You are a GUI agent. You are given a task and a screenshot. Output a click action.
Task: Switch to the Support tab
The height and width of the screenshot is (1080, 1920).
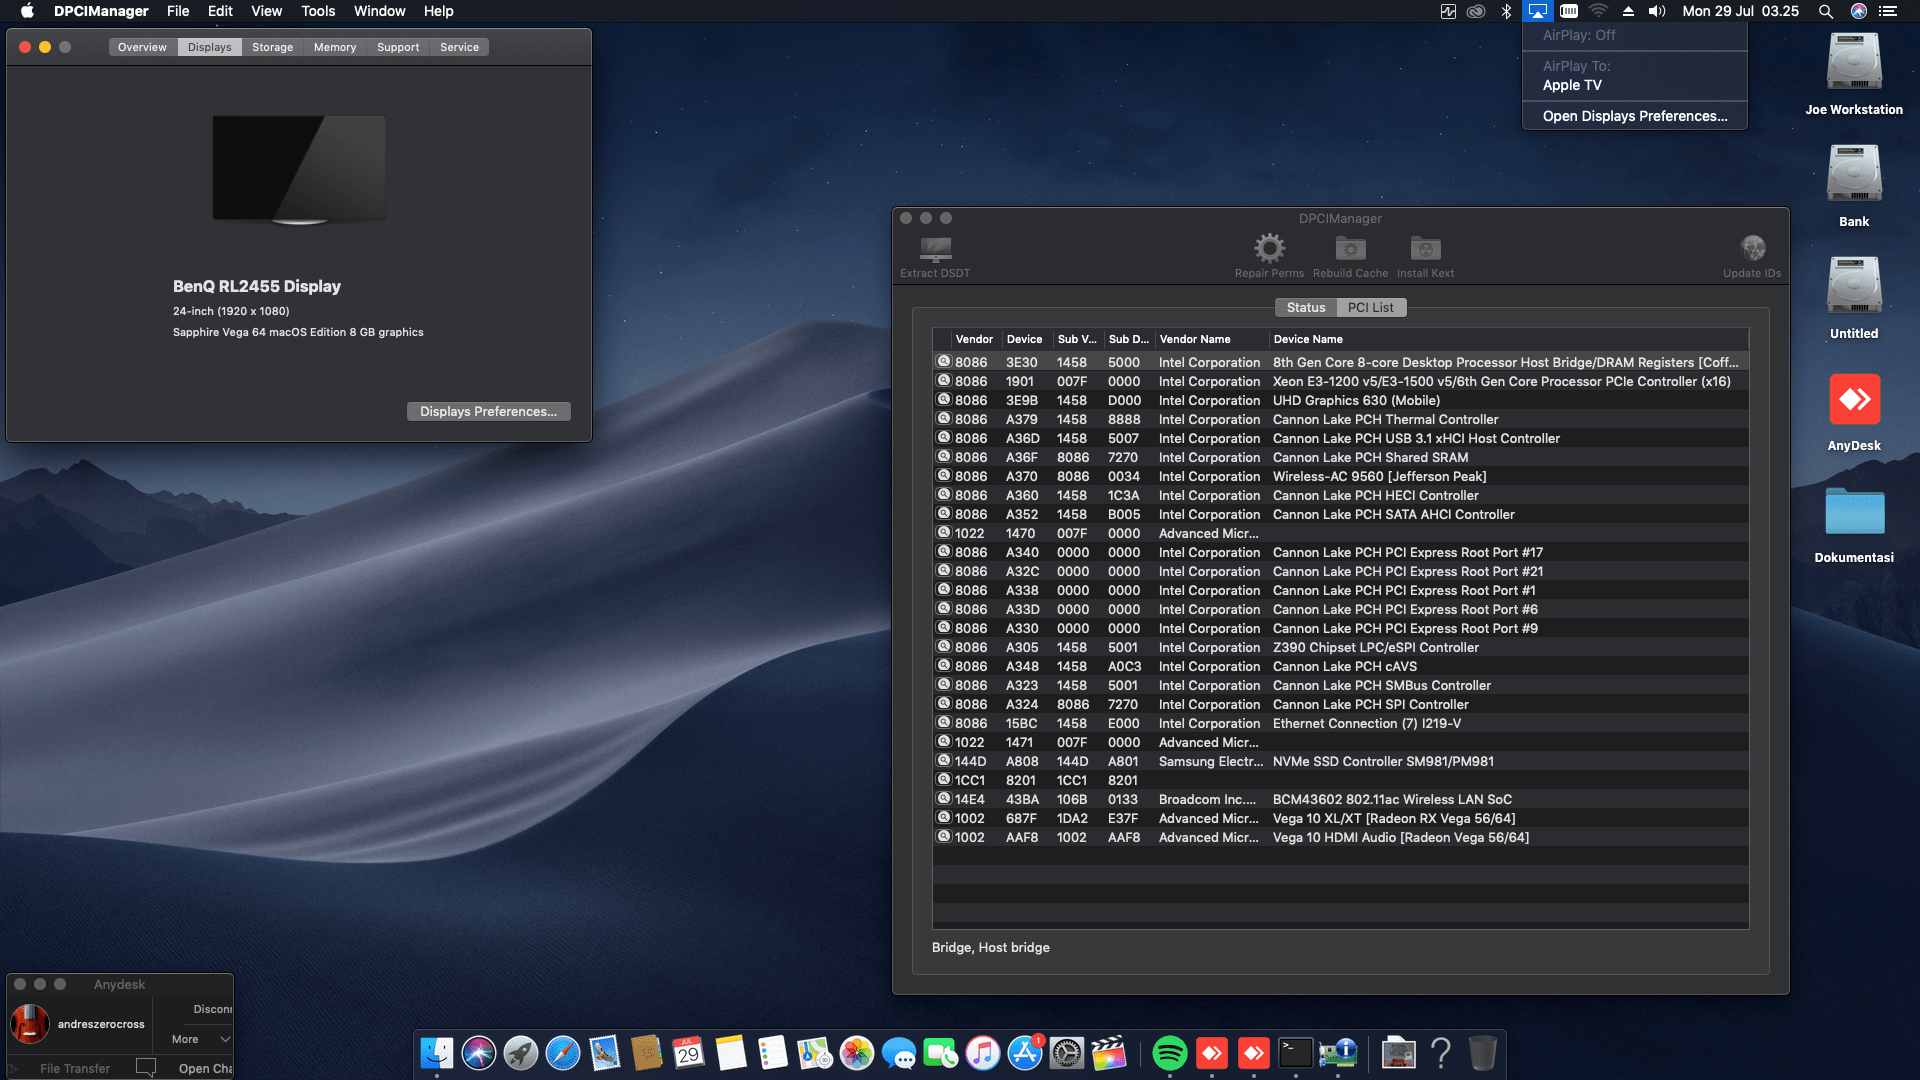click(398, 47)
